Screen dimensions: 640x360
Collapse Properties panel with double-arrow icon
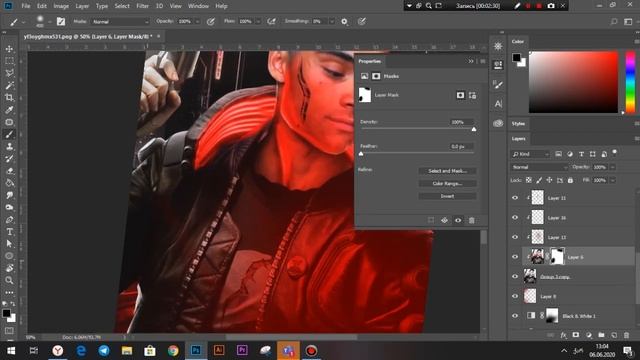point(471,61)
